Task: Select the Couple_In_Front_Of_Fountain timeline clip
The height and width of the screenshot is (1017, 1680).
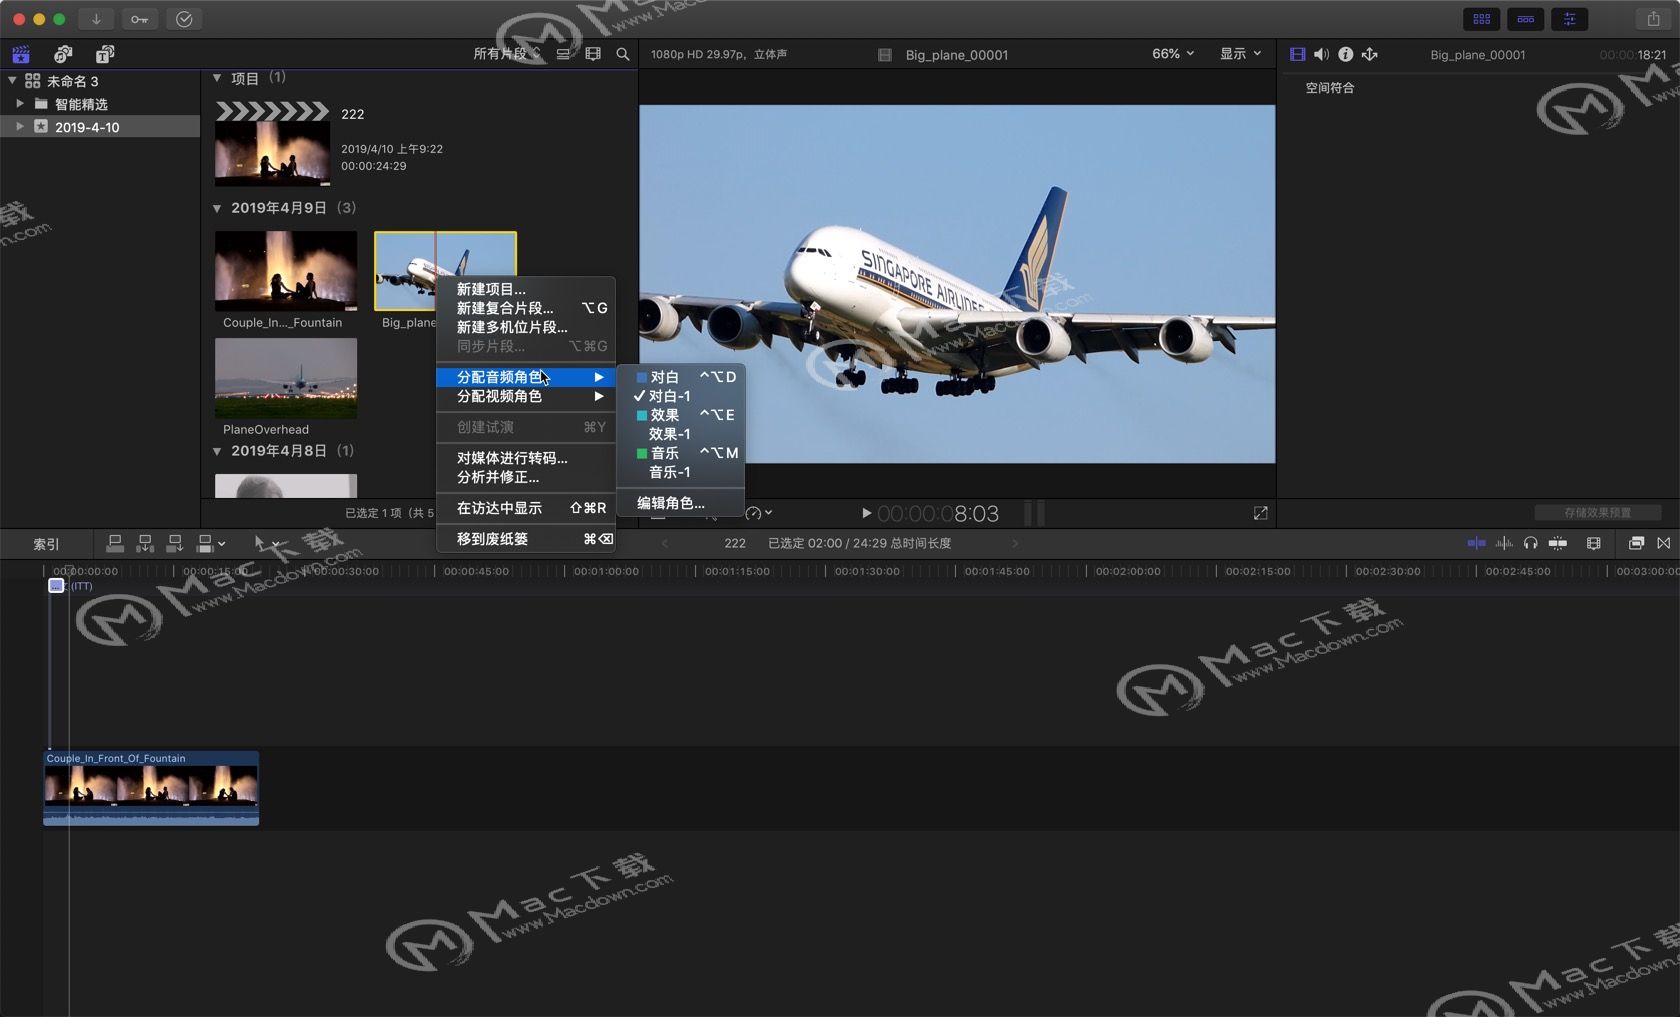Action: [x=151, y=788]
